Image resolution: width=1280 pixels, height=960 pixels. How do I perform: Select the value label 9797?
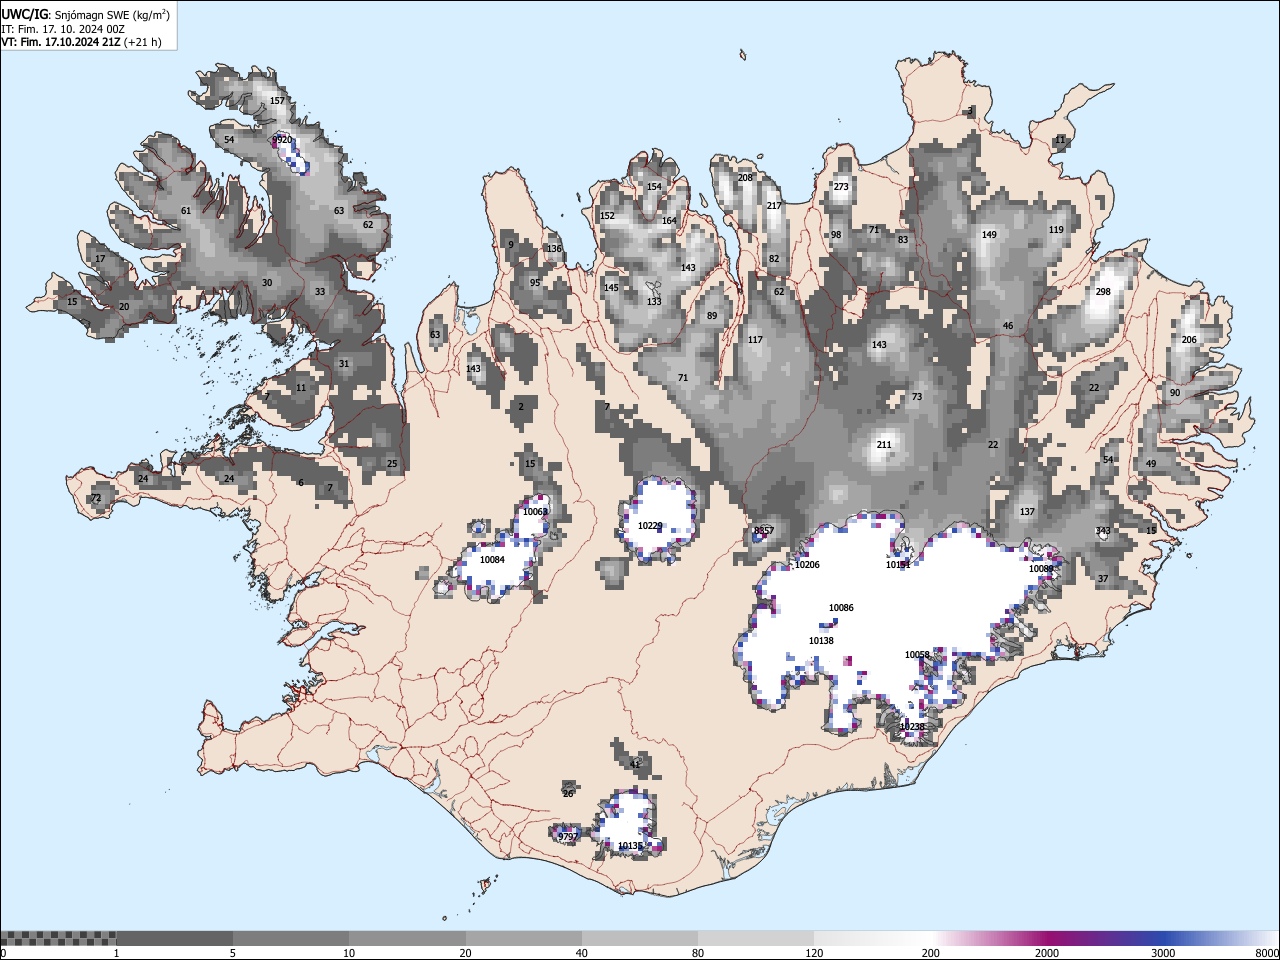click(x=568, y=836)
